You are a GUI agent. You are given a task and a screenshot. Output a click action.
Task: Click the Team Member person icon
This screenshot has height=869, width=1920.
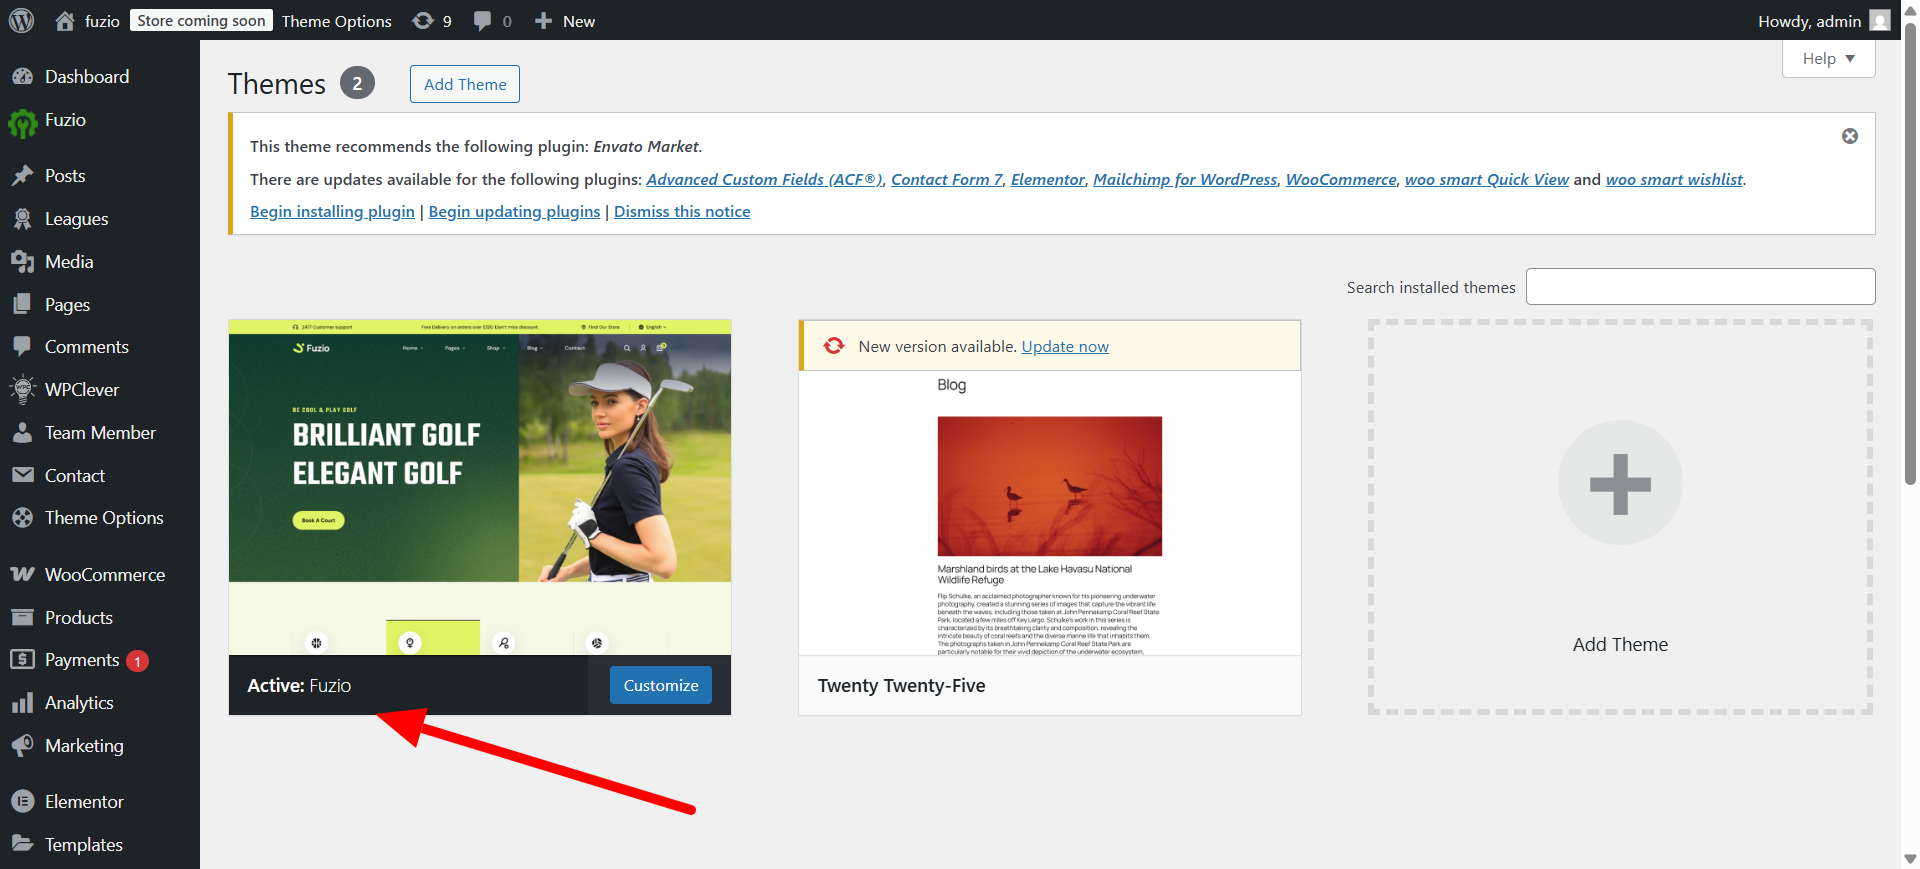[x=22, y=433]
